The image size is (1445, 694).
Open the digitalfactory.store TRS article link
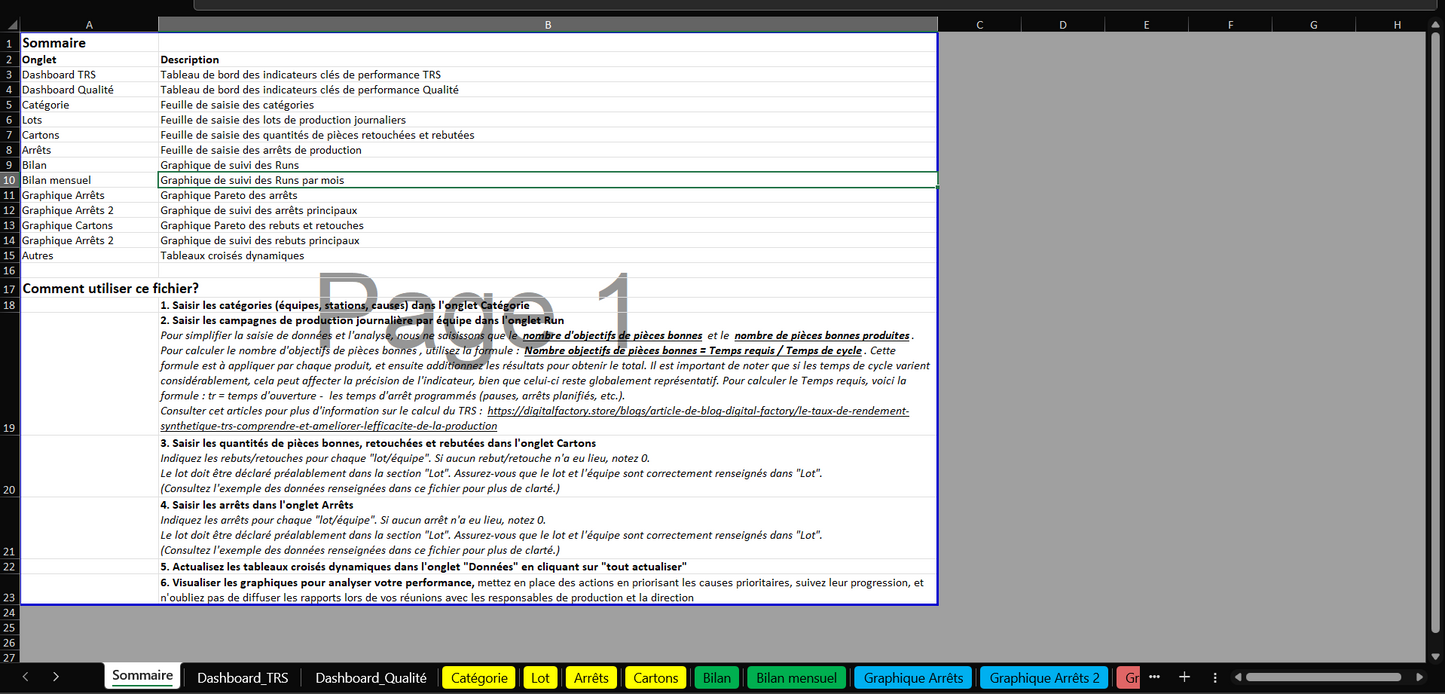[x=697, y=411]
